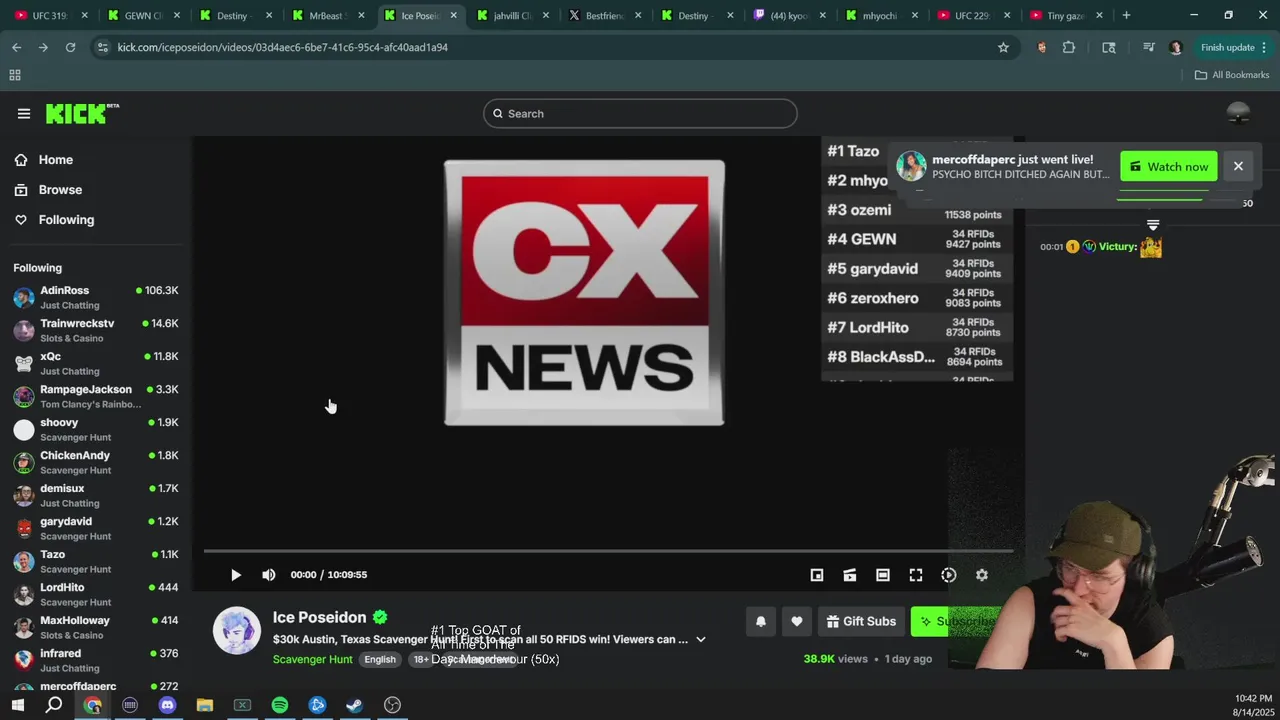Open mini player mode icon

(x=817, y=575)
